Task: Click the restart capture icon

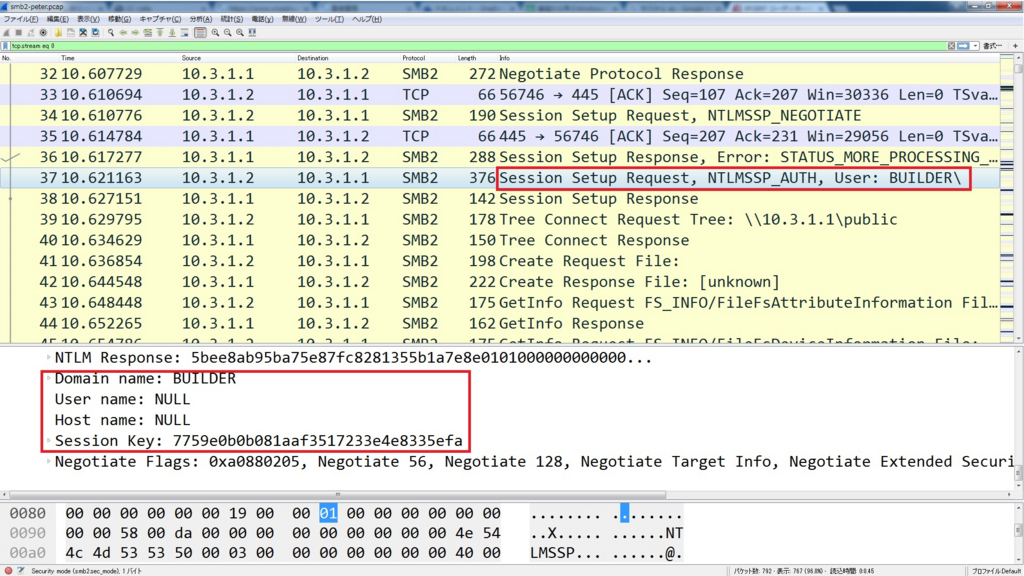Action: (31, 33)
